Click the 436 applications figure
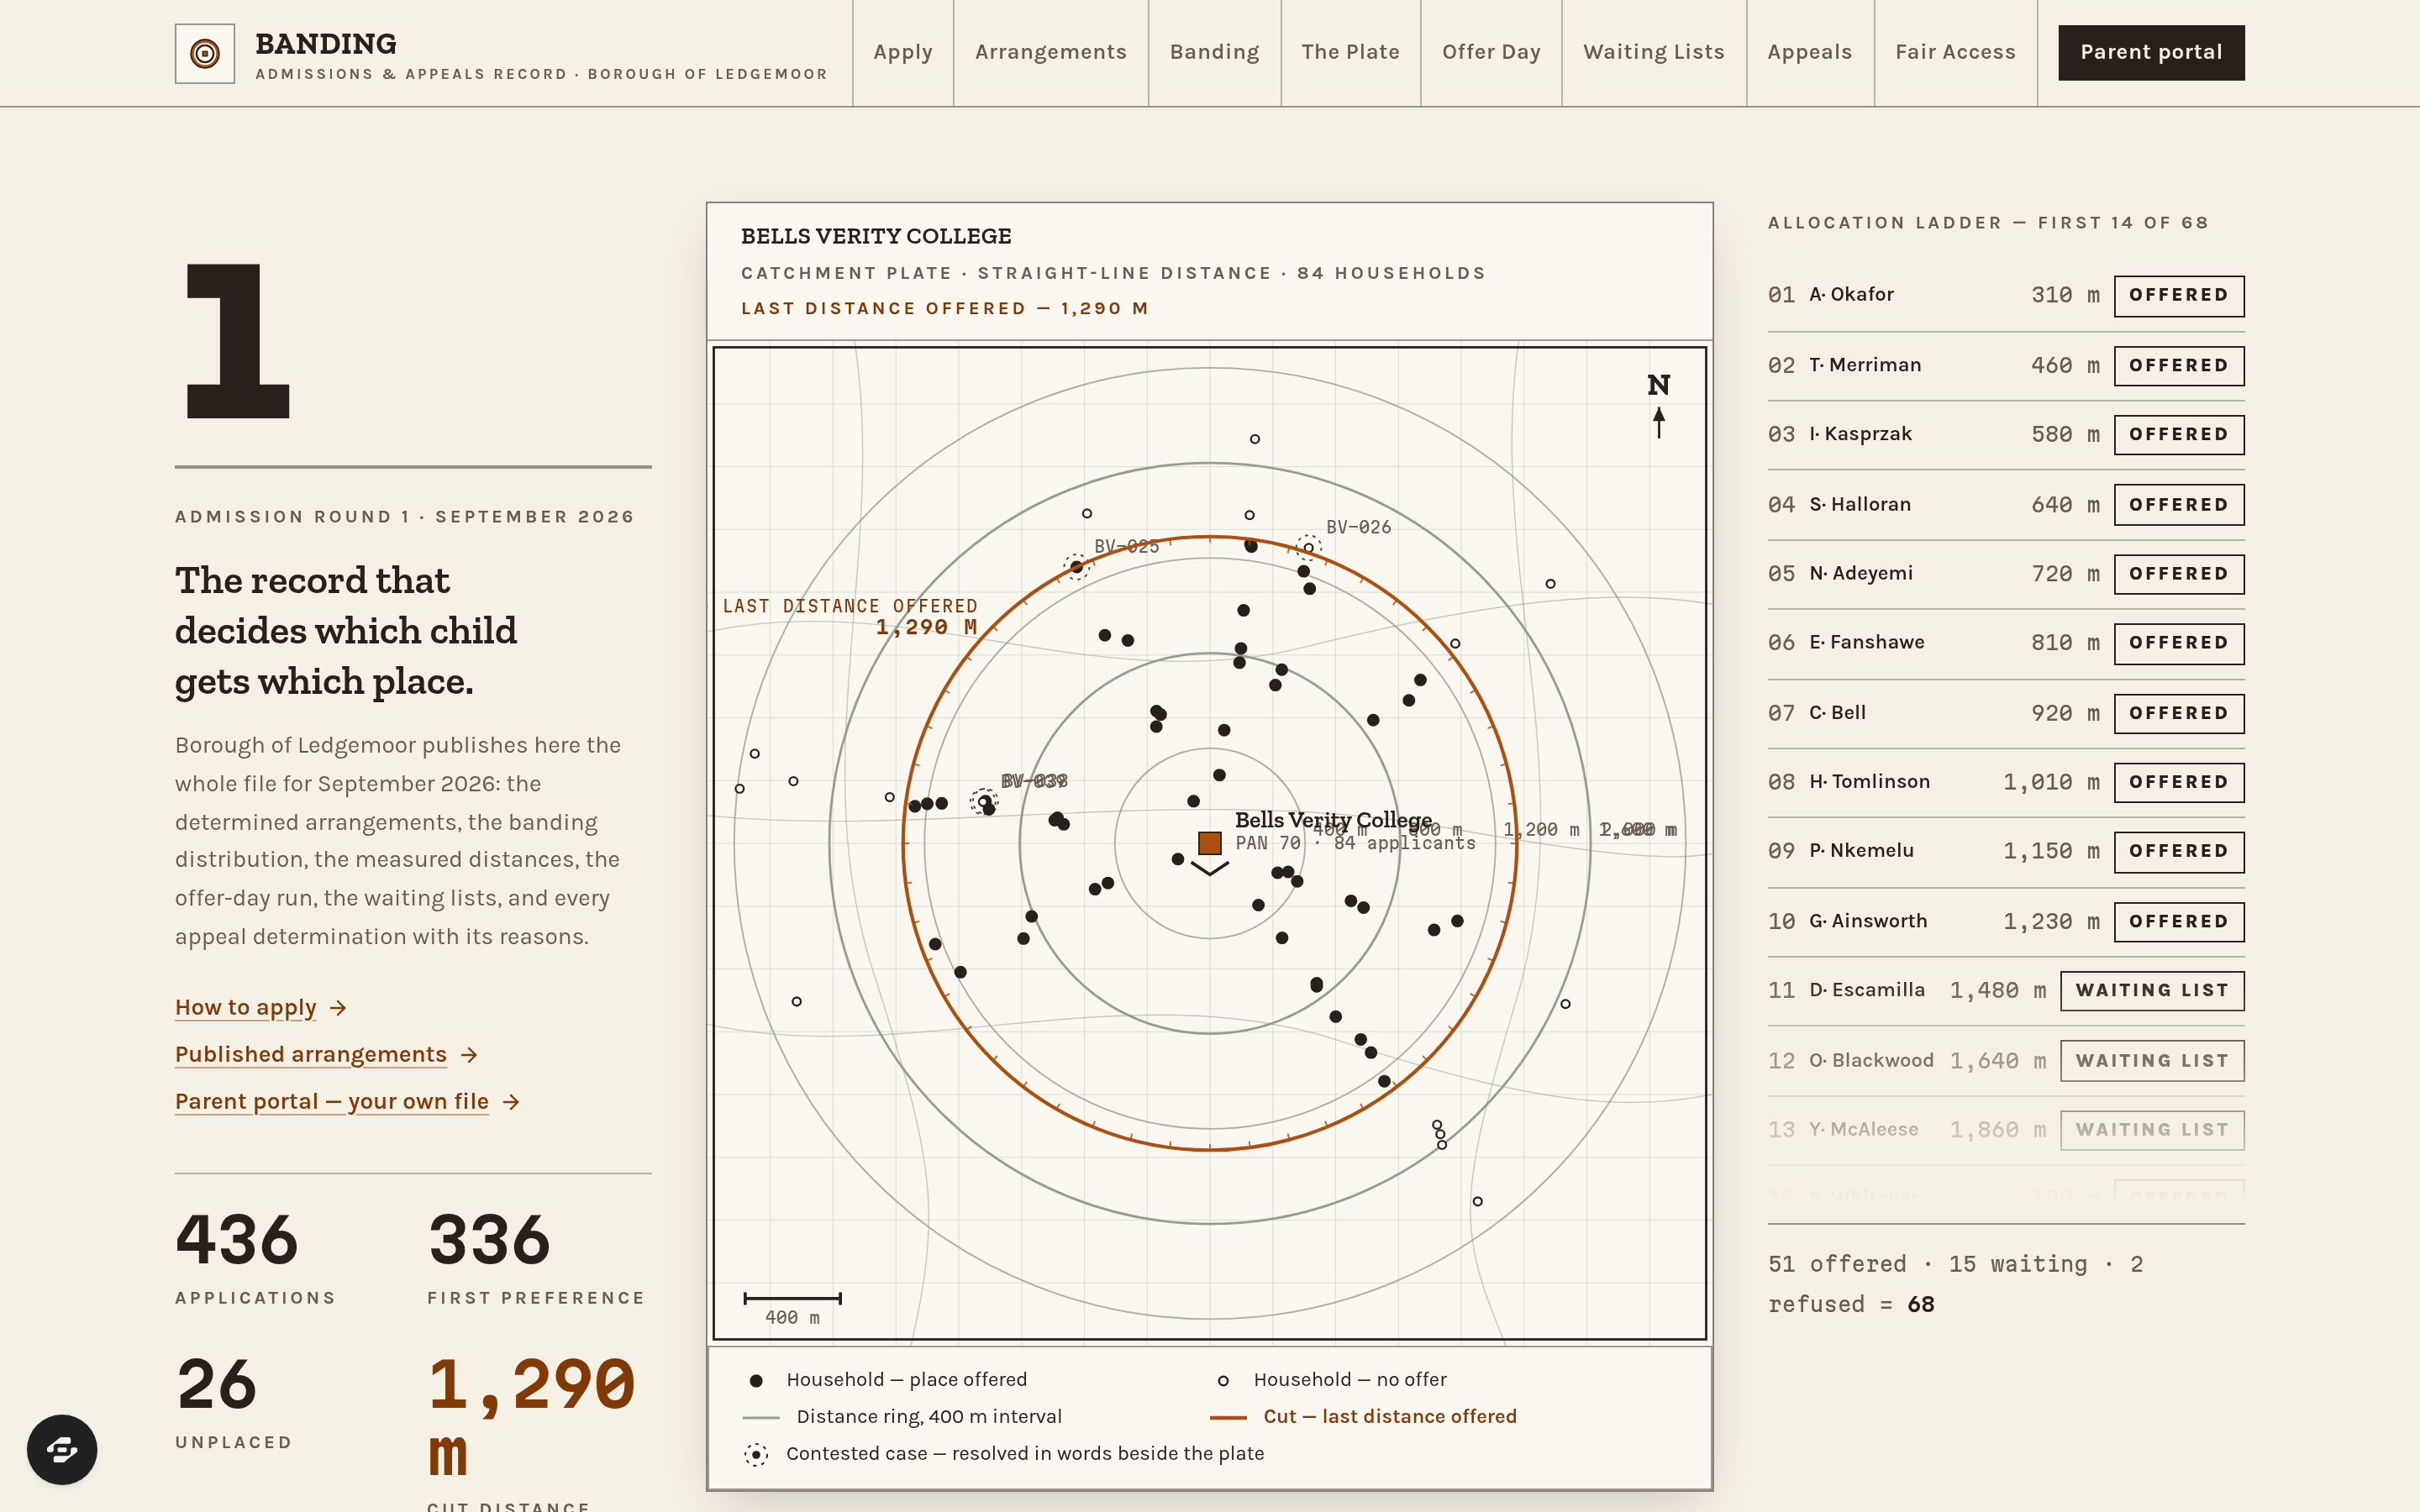This screenshot has width=2420, height=1512. [237, 1240]
